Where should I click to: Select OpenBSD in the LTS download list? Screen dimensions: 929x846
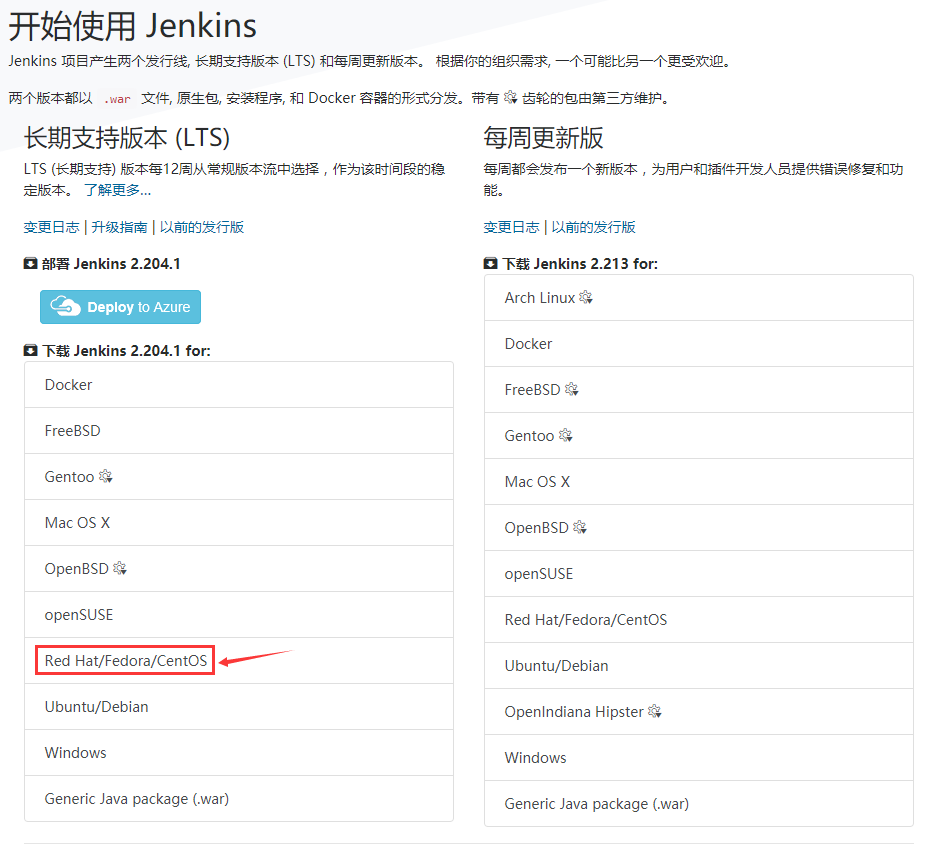[239, 569]
